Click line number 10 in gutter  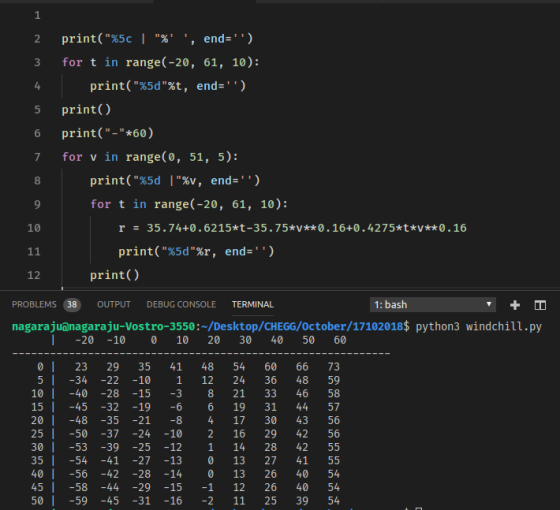coord(34,228)
